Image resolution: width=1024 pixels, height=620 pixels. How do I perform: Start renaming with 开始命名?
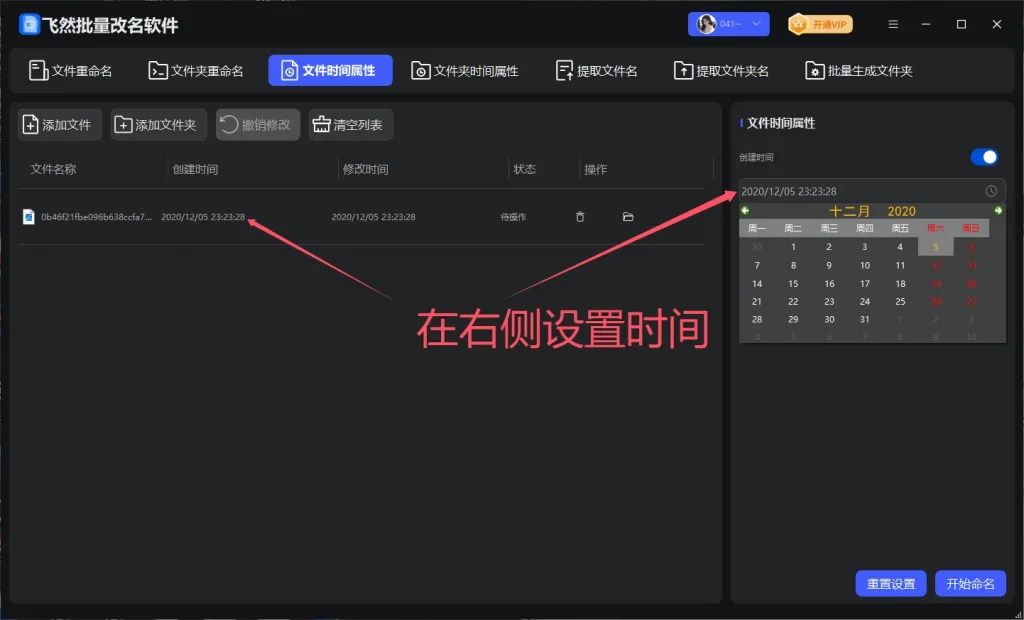(x=970, y=583)
